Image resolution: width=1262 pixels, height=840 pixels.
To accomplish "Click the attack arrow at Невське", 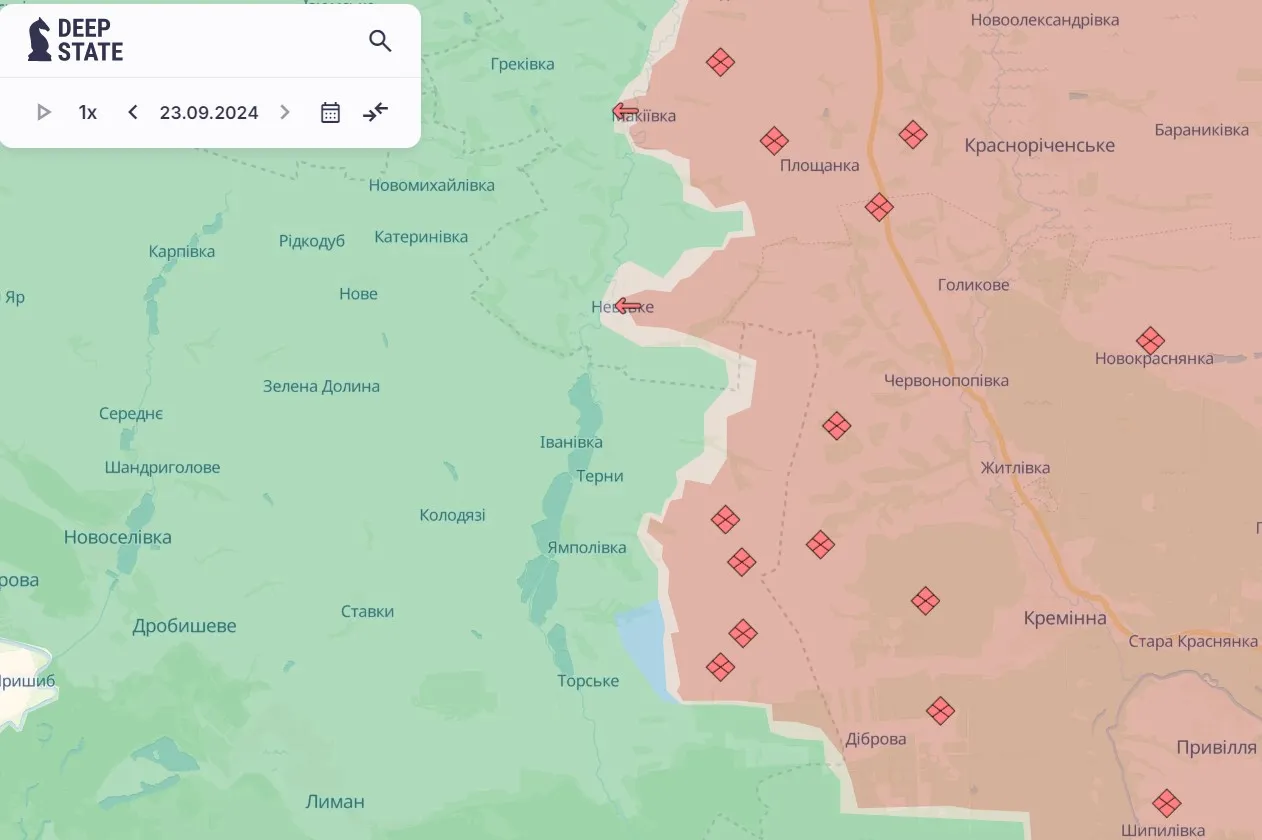I will [628, 306].
